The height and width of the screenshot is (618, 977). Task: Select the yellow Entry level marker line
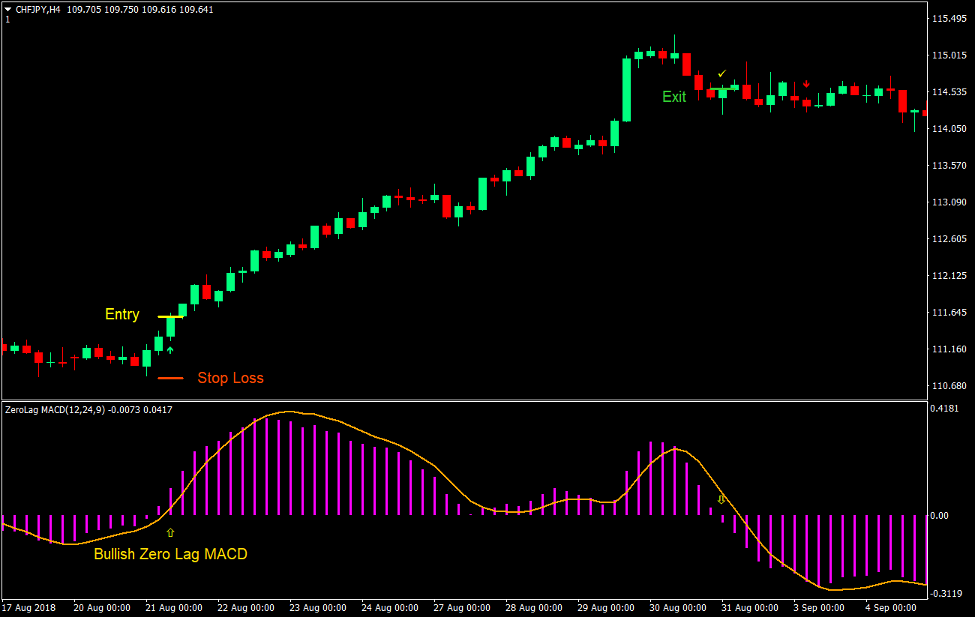(x=170, y=316)
